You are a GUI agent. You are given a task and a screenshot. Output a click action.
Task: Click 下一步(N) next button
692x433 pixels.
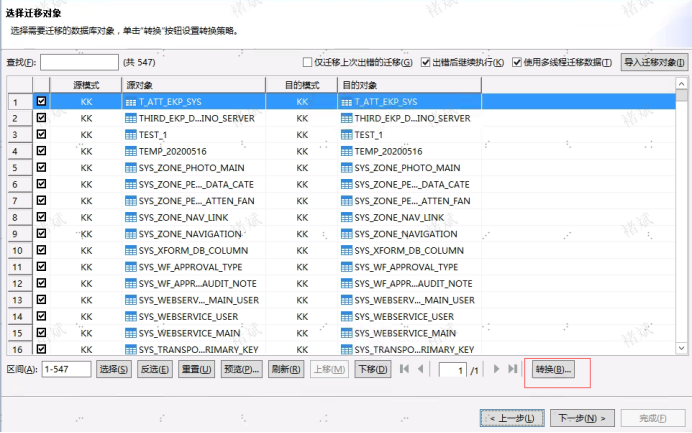coord(582,418)
